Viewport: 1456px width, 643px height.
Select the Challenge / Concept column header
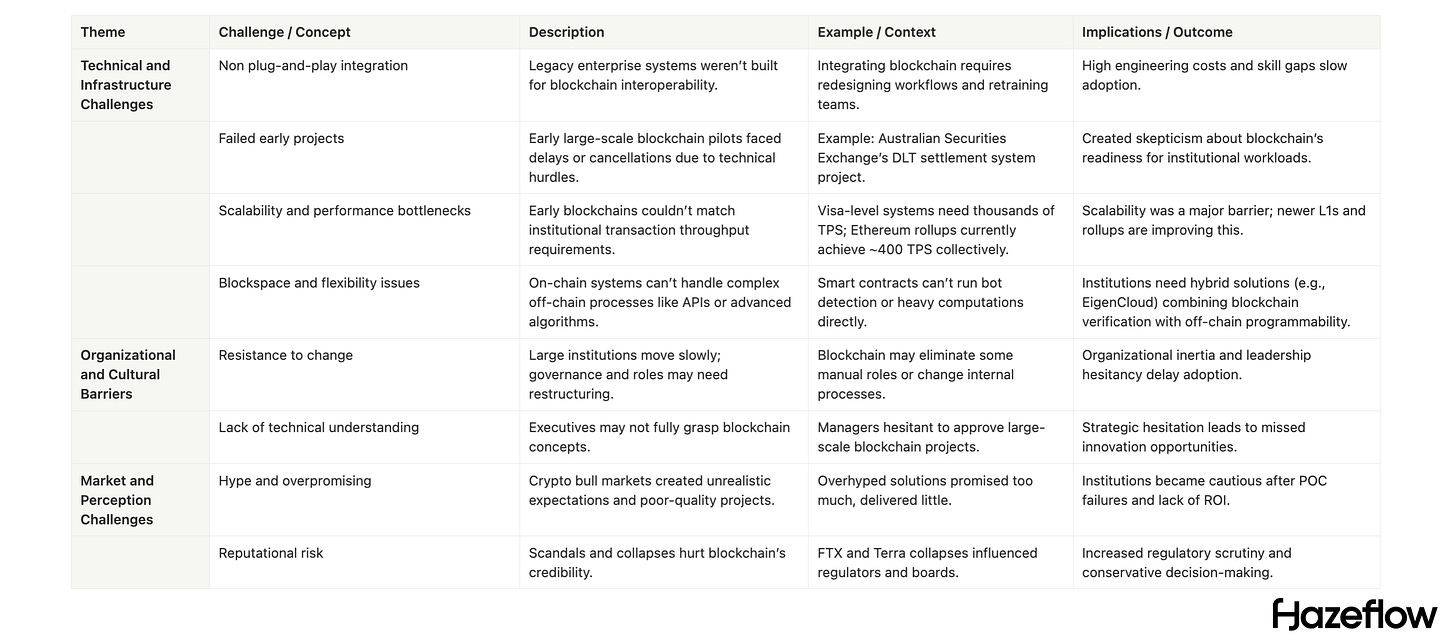285,32
